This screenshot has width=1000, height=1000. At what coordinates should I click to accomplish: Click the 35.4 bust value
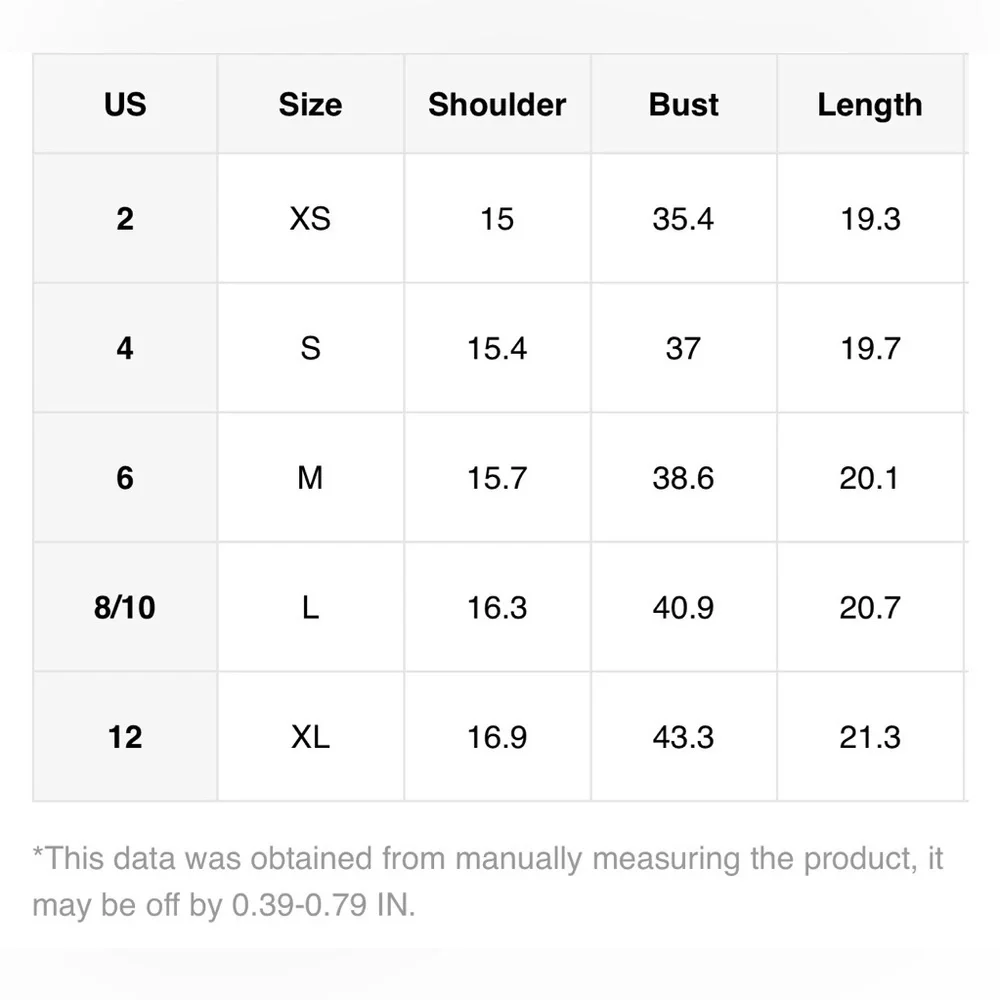click(684, 219)
